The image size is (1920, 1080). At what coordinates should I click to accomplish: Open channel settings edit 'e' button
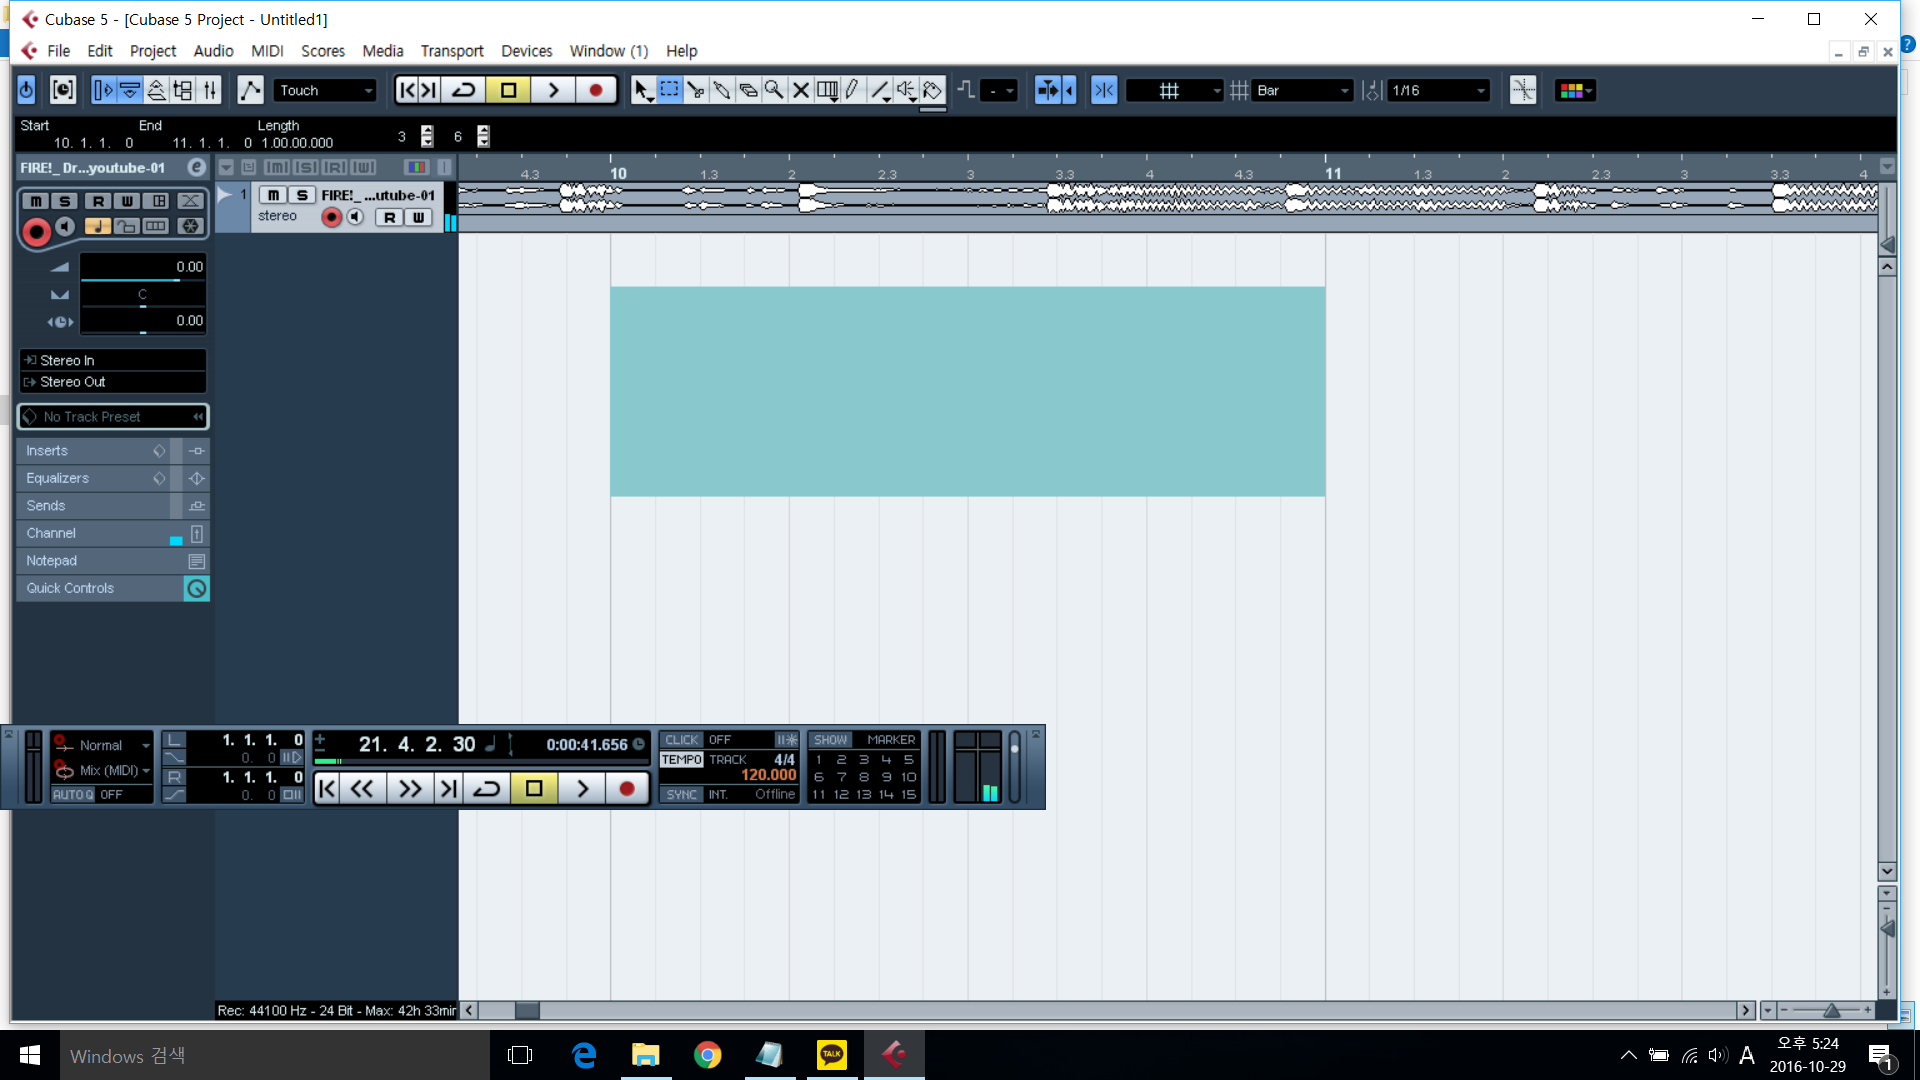click(x=197, y=168)
